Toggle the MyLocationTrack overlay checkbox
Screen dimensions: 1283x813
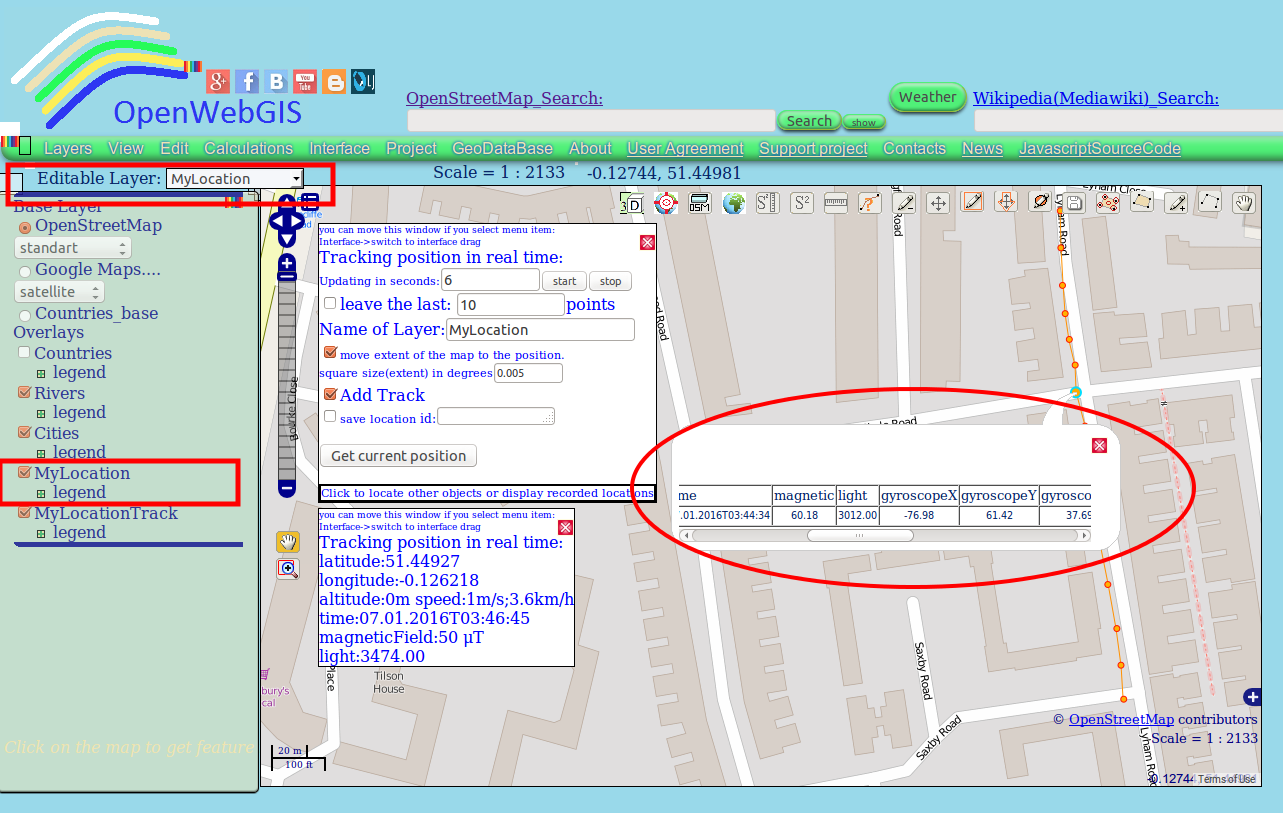coord(25,513)
